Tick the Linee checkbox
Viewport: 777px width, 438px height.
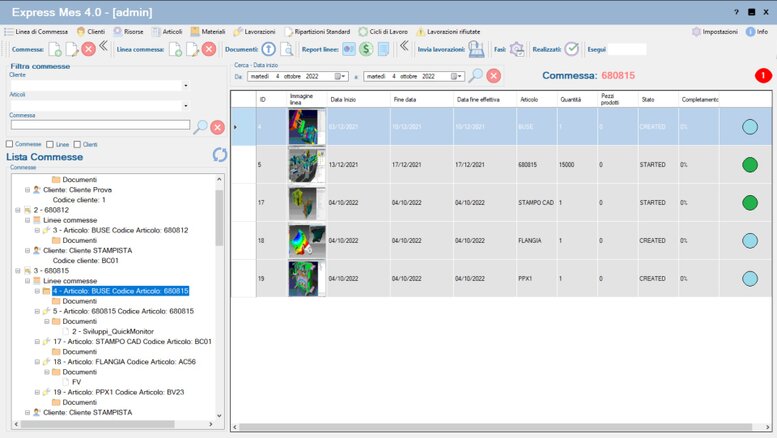click(49, 145)
